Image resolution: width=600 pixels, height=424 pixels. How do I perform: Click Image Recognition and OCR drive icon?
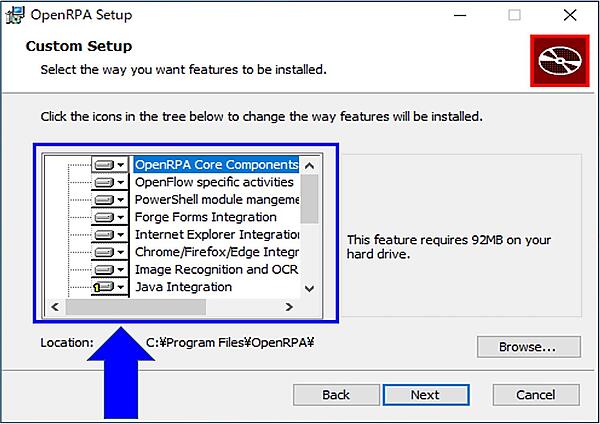click(110, 270)
